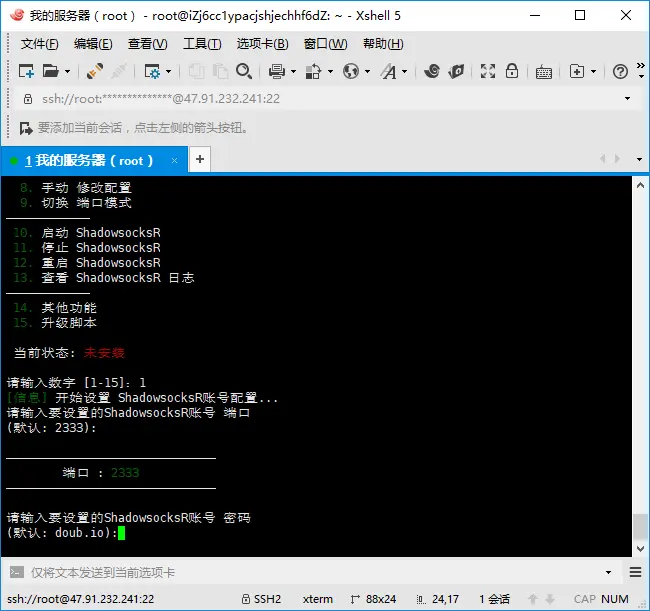650x611 pixels.
Task: Click the SSH2 status bar entry
Action: coord(262,599)
